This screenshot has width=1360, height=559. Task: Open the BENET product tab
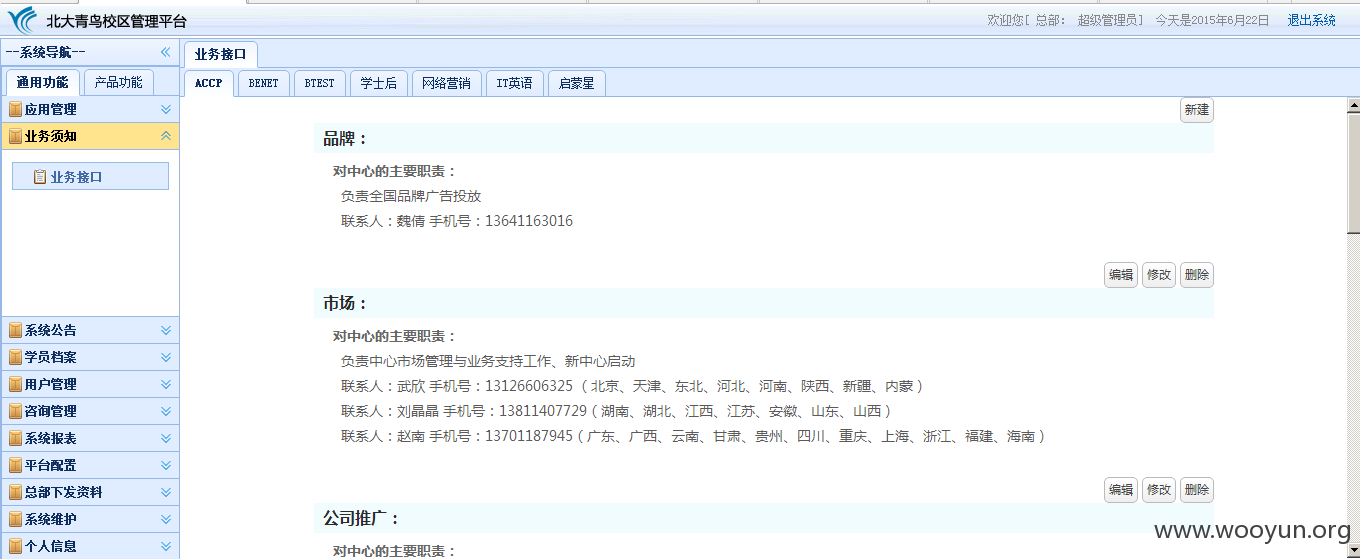(264, 83)
